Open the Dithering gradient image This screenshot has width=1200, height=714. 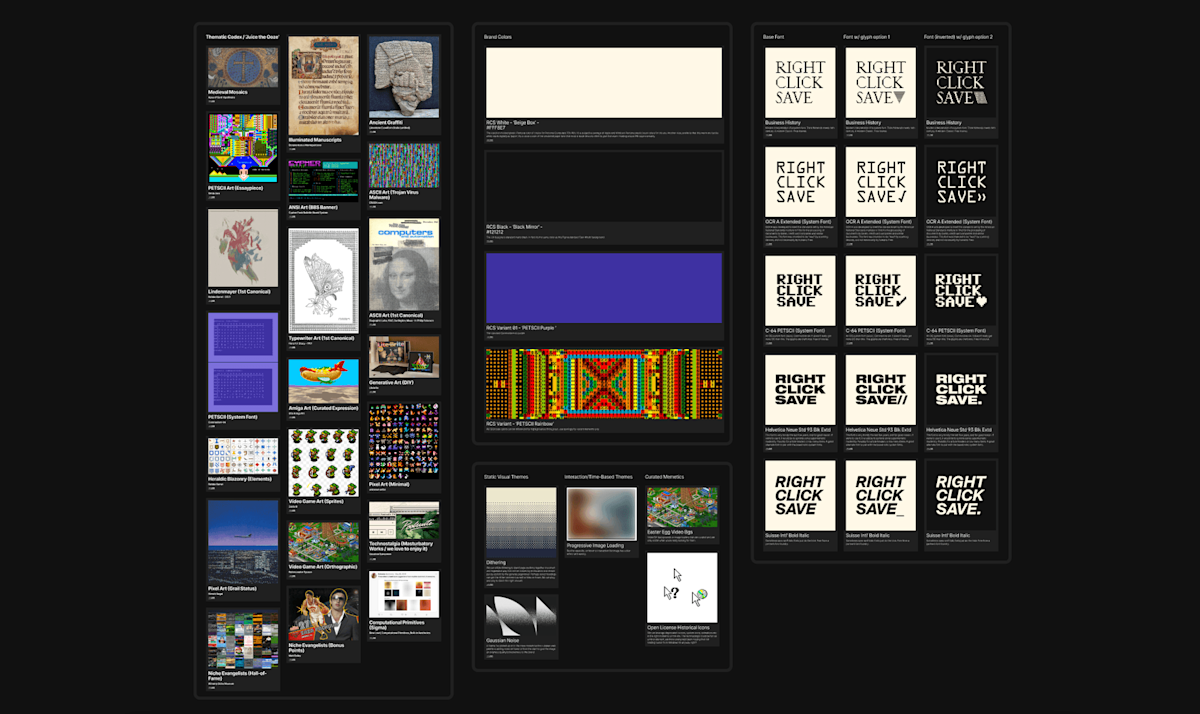(521, 523)
